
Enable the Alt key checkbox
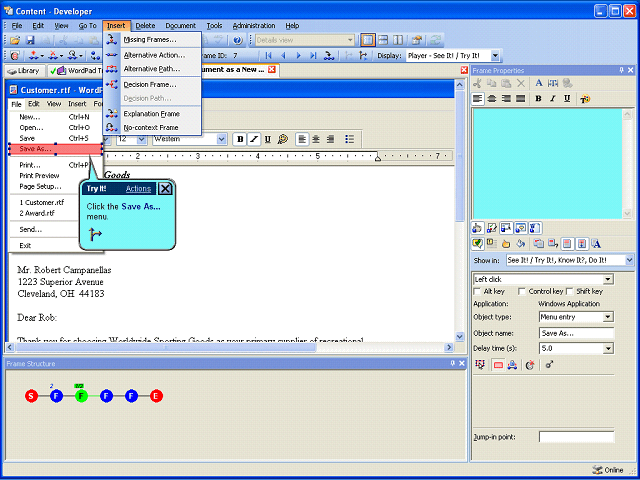476,291
